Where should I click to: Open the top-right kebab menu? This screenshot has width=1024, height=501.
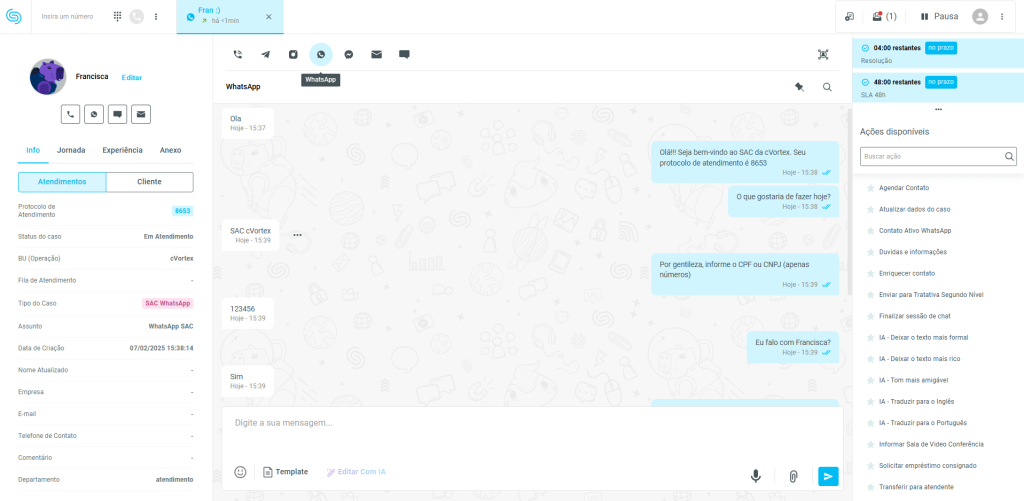(1002, 17)
